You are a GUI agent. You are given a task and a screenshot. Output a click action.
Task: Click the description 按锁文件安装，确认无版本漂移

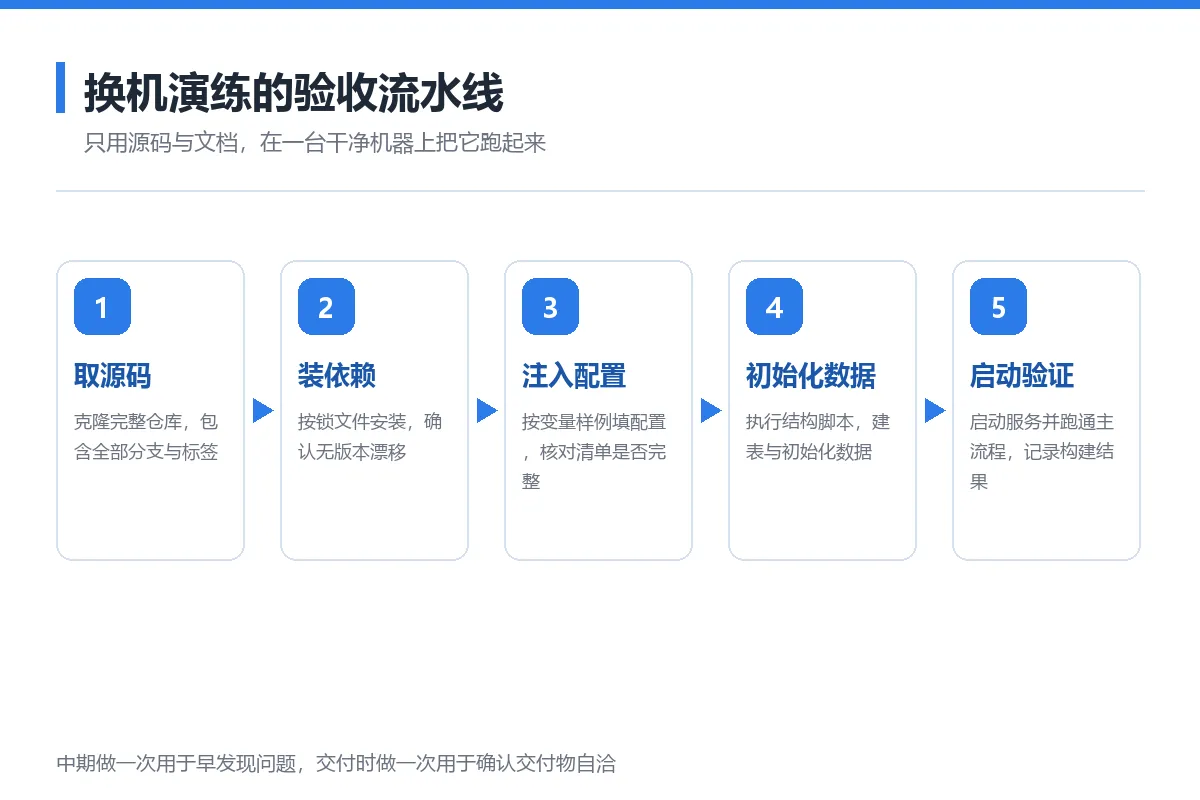(370, 437)
